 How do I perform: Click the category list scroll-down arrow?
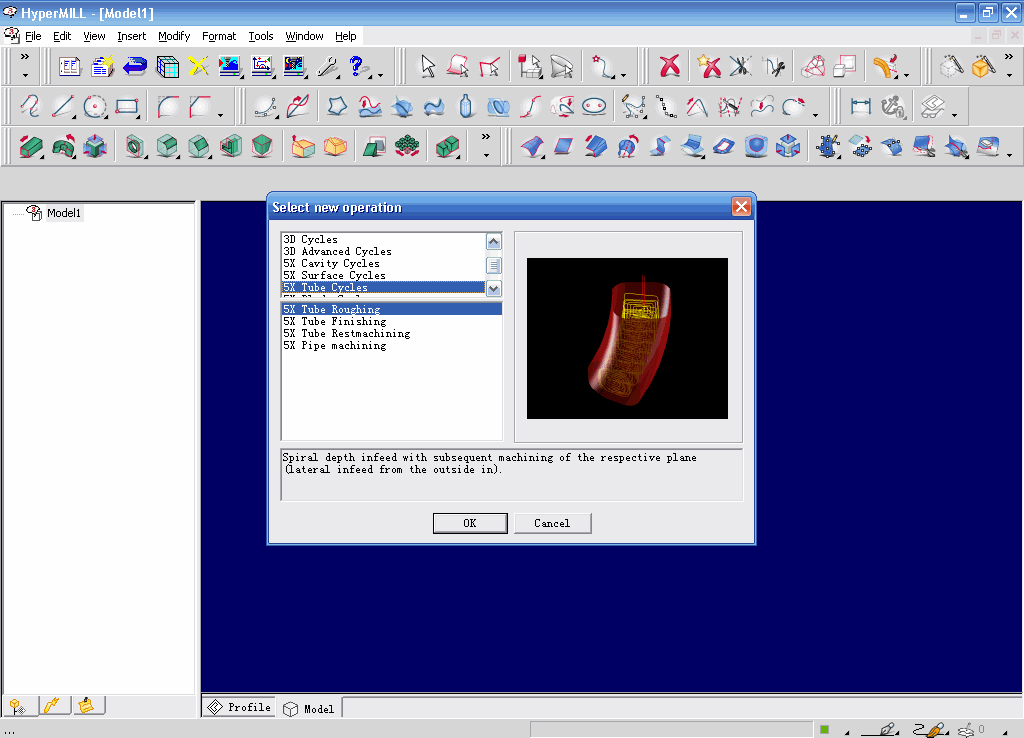pos(494,288)
